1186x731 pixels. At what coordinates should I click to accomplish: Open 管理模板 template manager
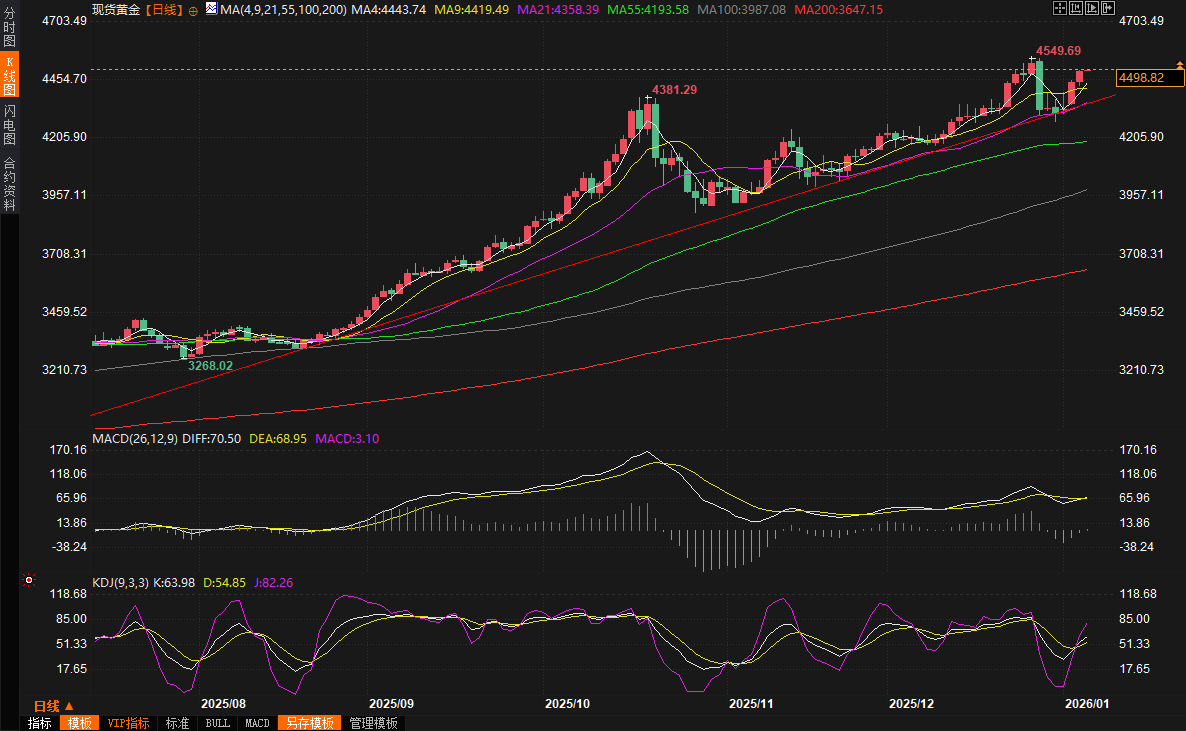[374, 723]
